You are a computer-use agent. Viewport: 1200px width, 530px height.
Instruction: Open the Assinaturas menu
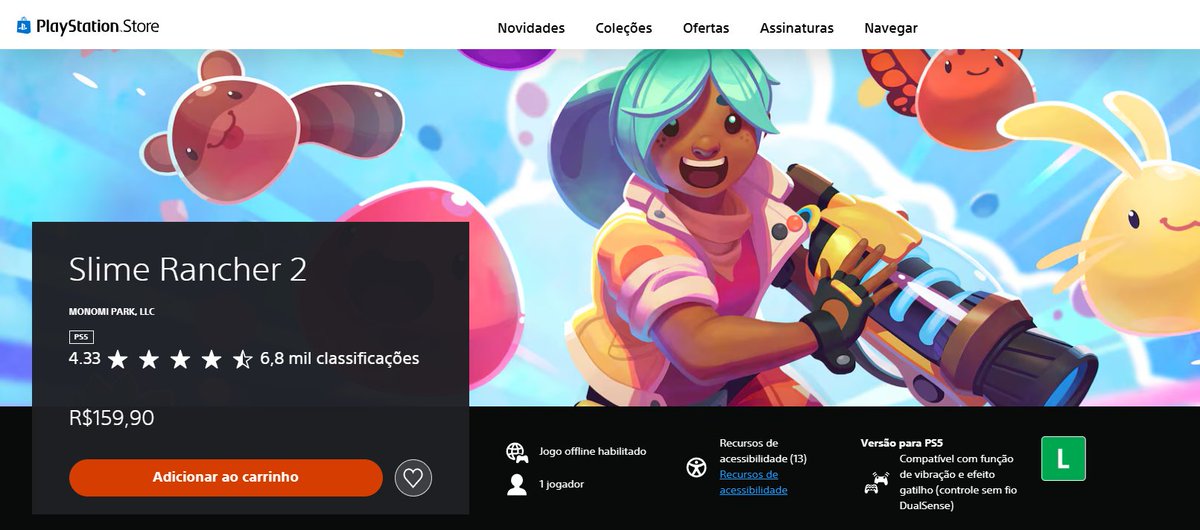(796, 28)
